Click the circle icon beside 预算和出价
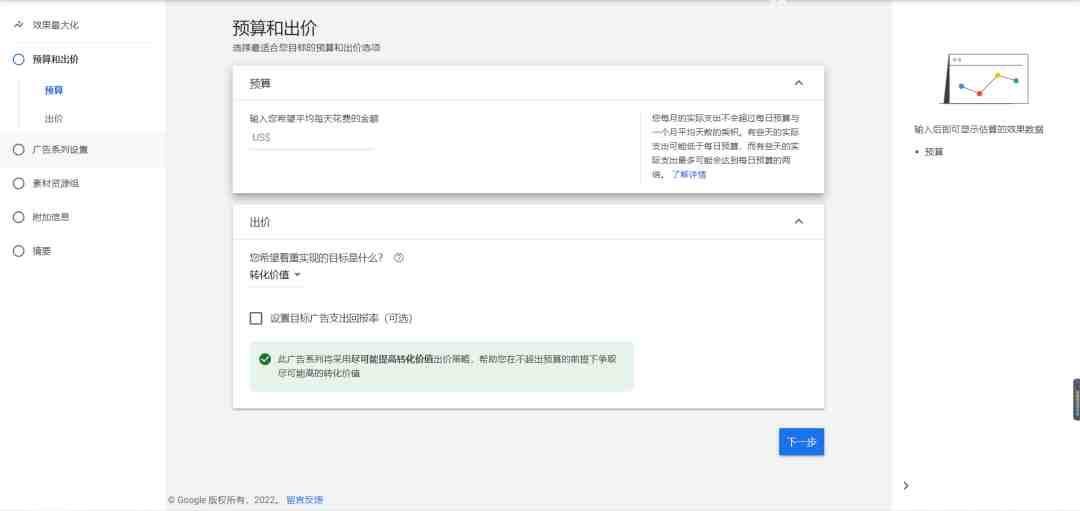Screen dimensions: 1080x511 pyautogui.click(x=19, y=59)
